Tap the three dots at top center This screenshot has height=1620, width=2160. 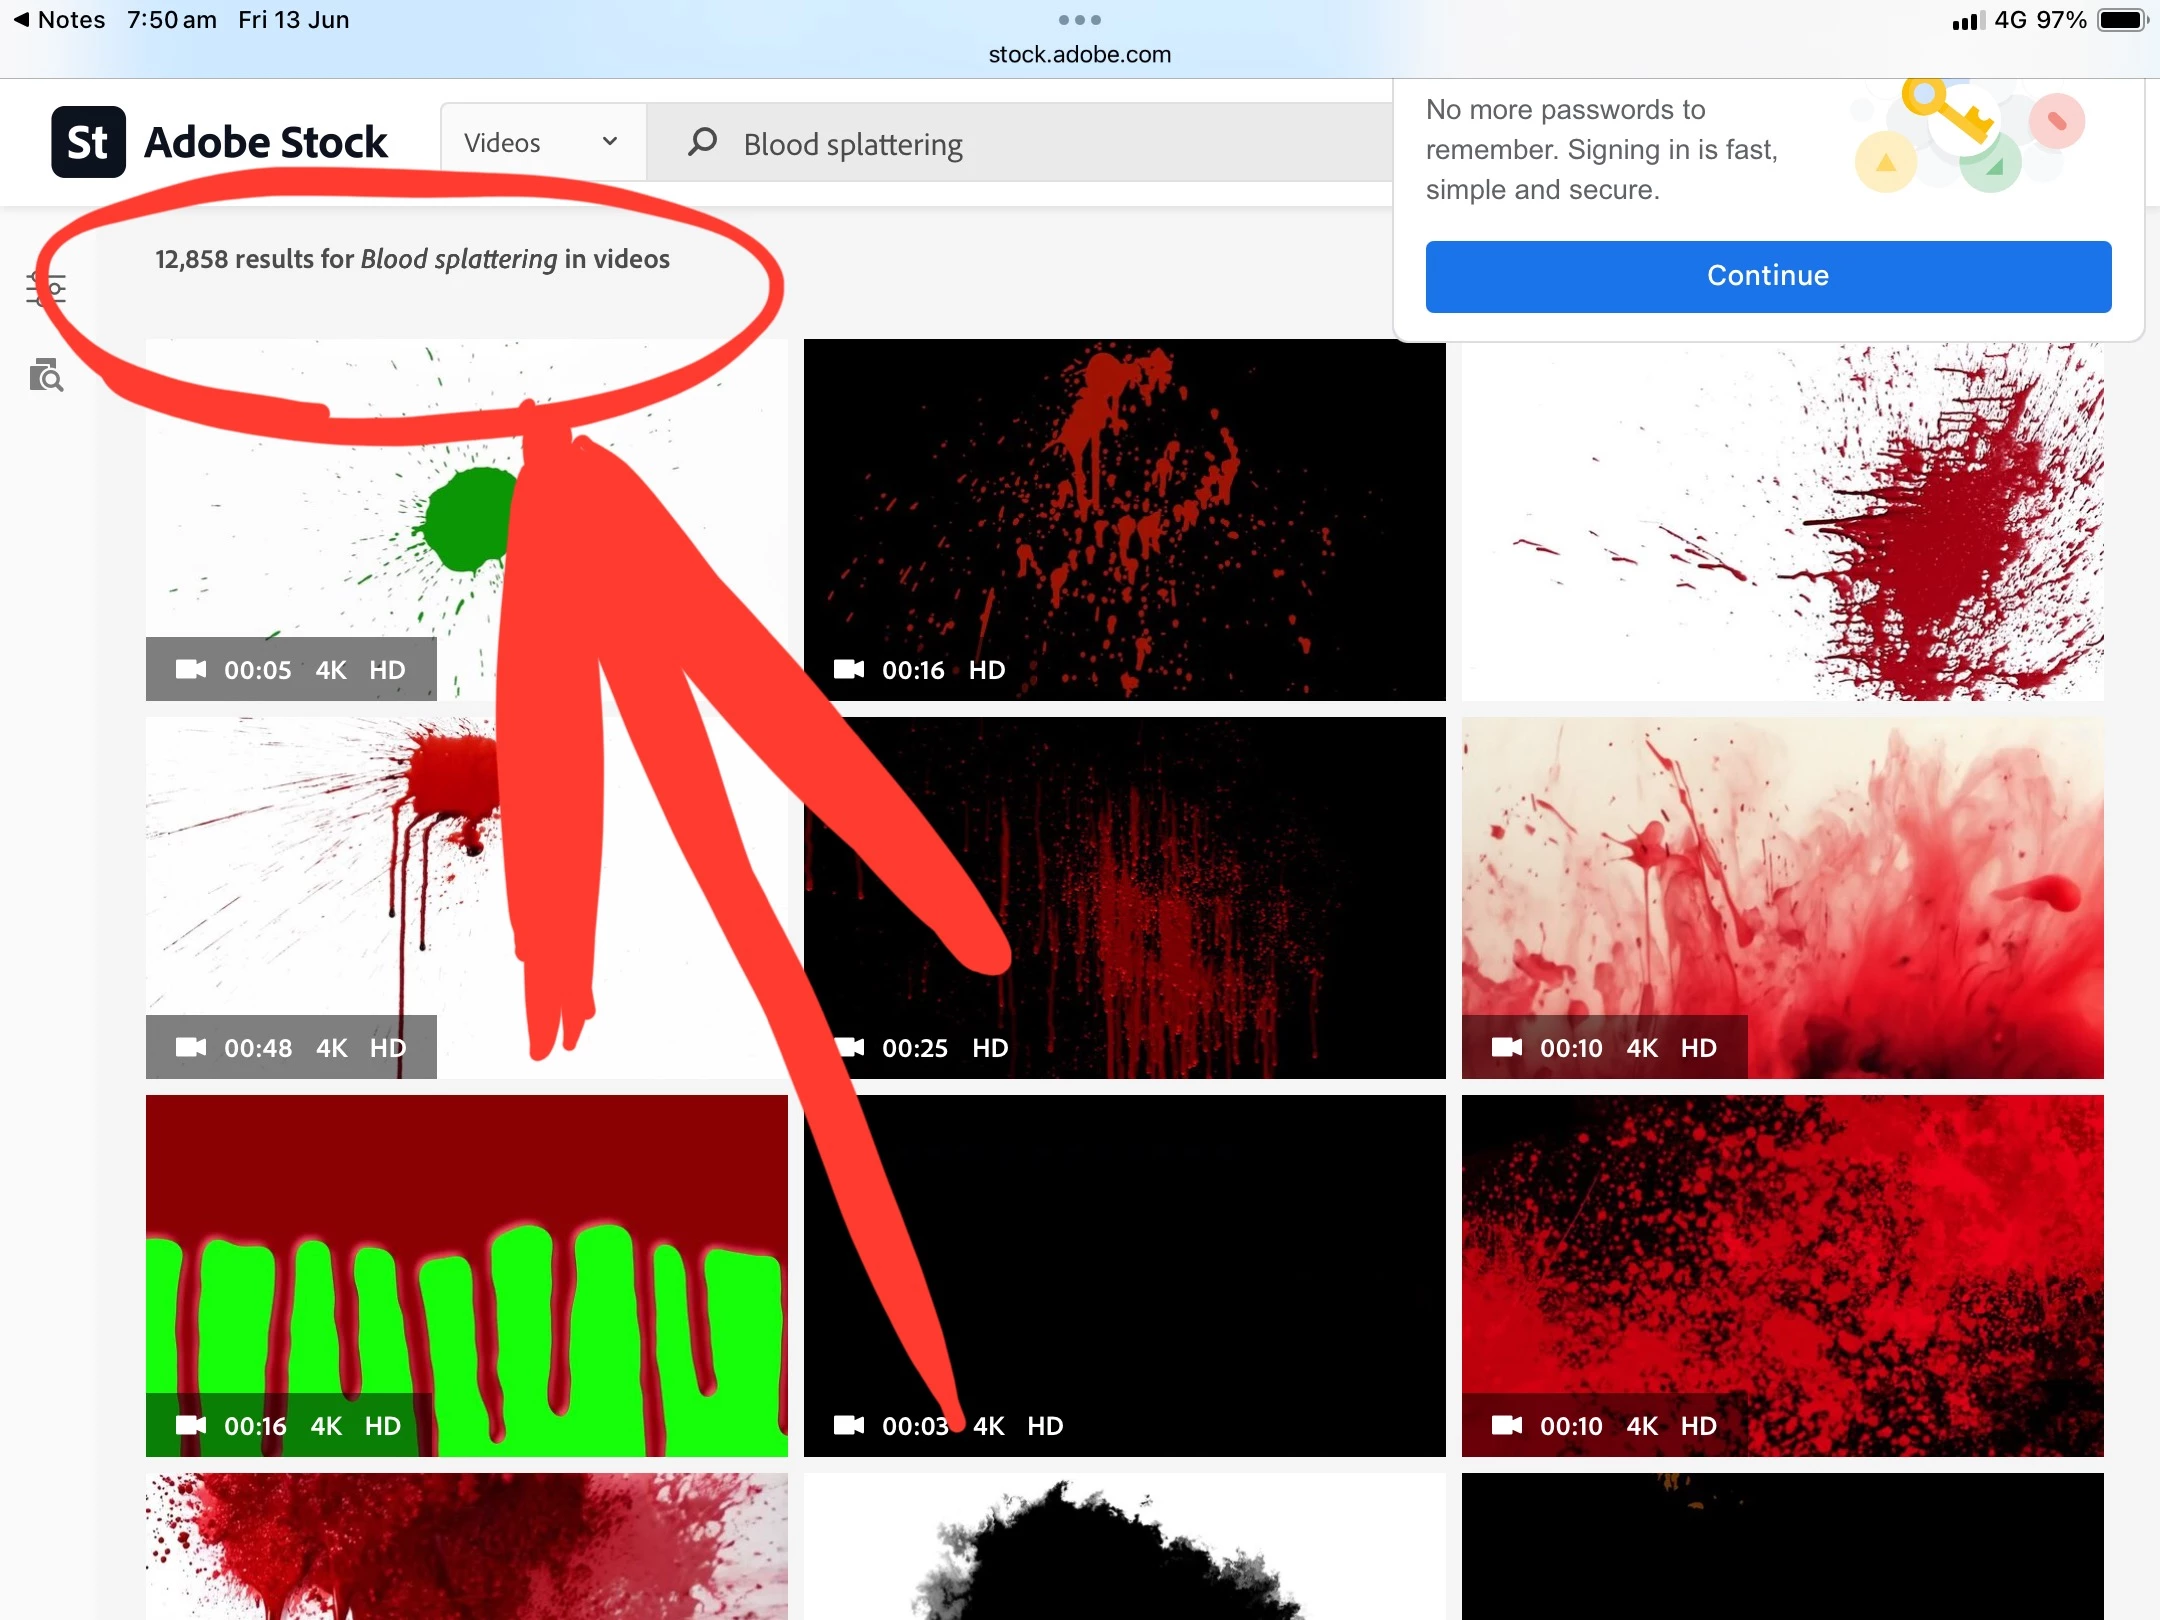(x=1079, y=20)
